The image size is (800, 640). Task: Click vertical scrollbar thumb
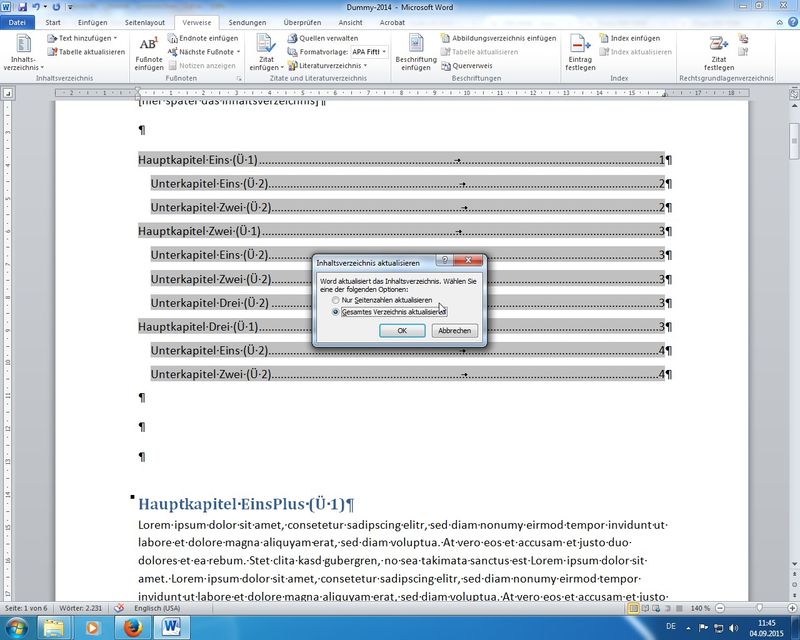pyautogui.click(x=794, y=141)
